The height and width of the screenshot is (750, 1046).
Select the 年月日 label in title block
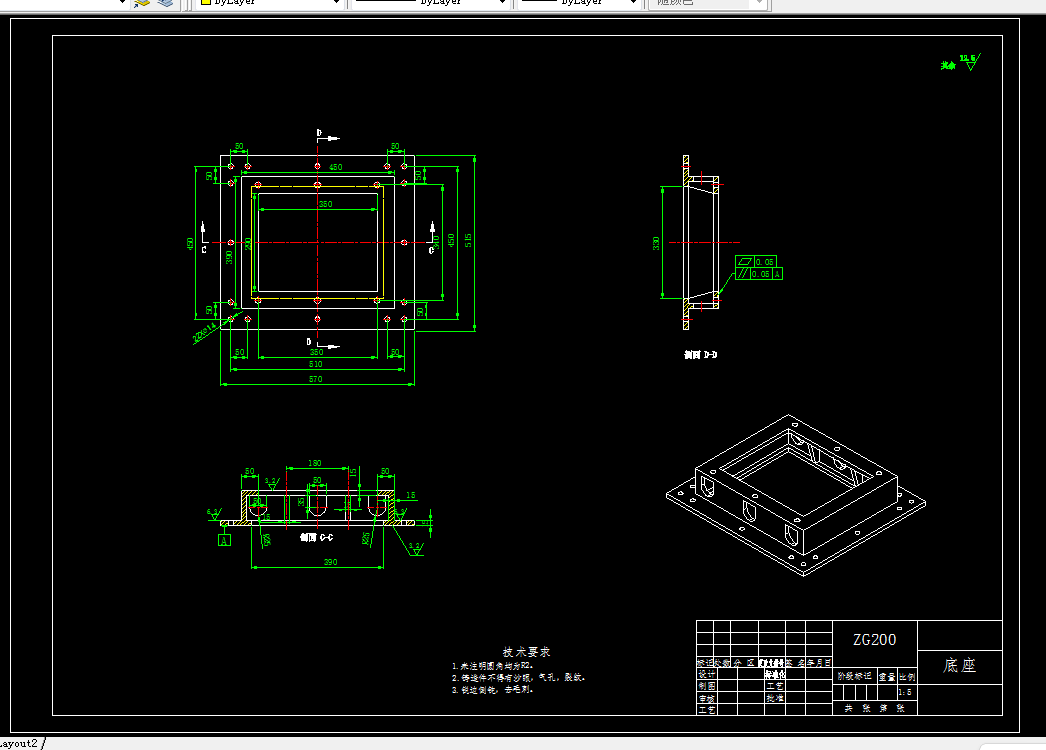(819, 663)
